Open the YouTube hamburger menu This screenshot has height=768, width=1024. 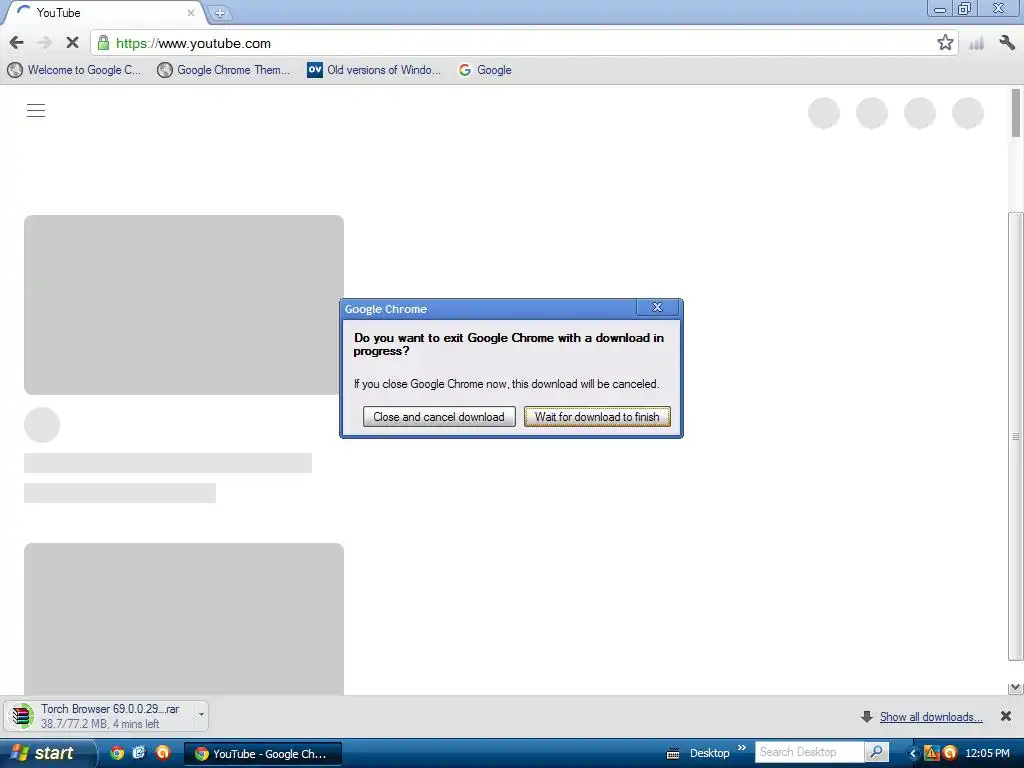pos(36,110)
